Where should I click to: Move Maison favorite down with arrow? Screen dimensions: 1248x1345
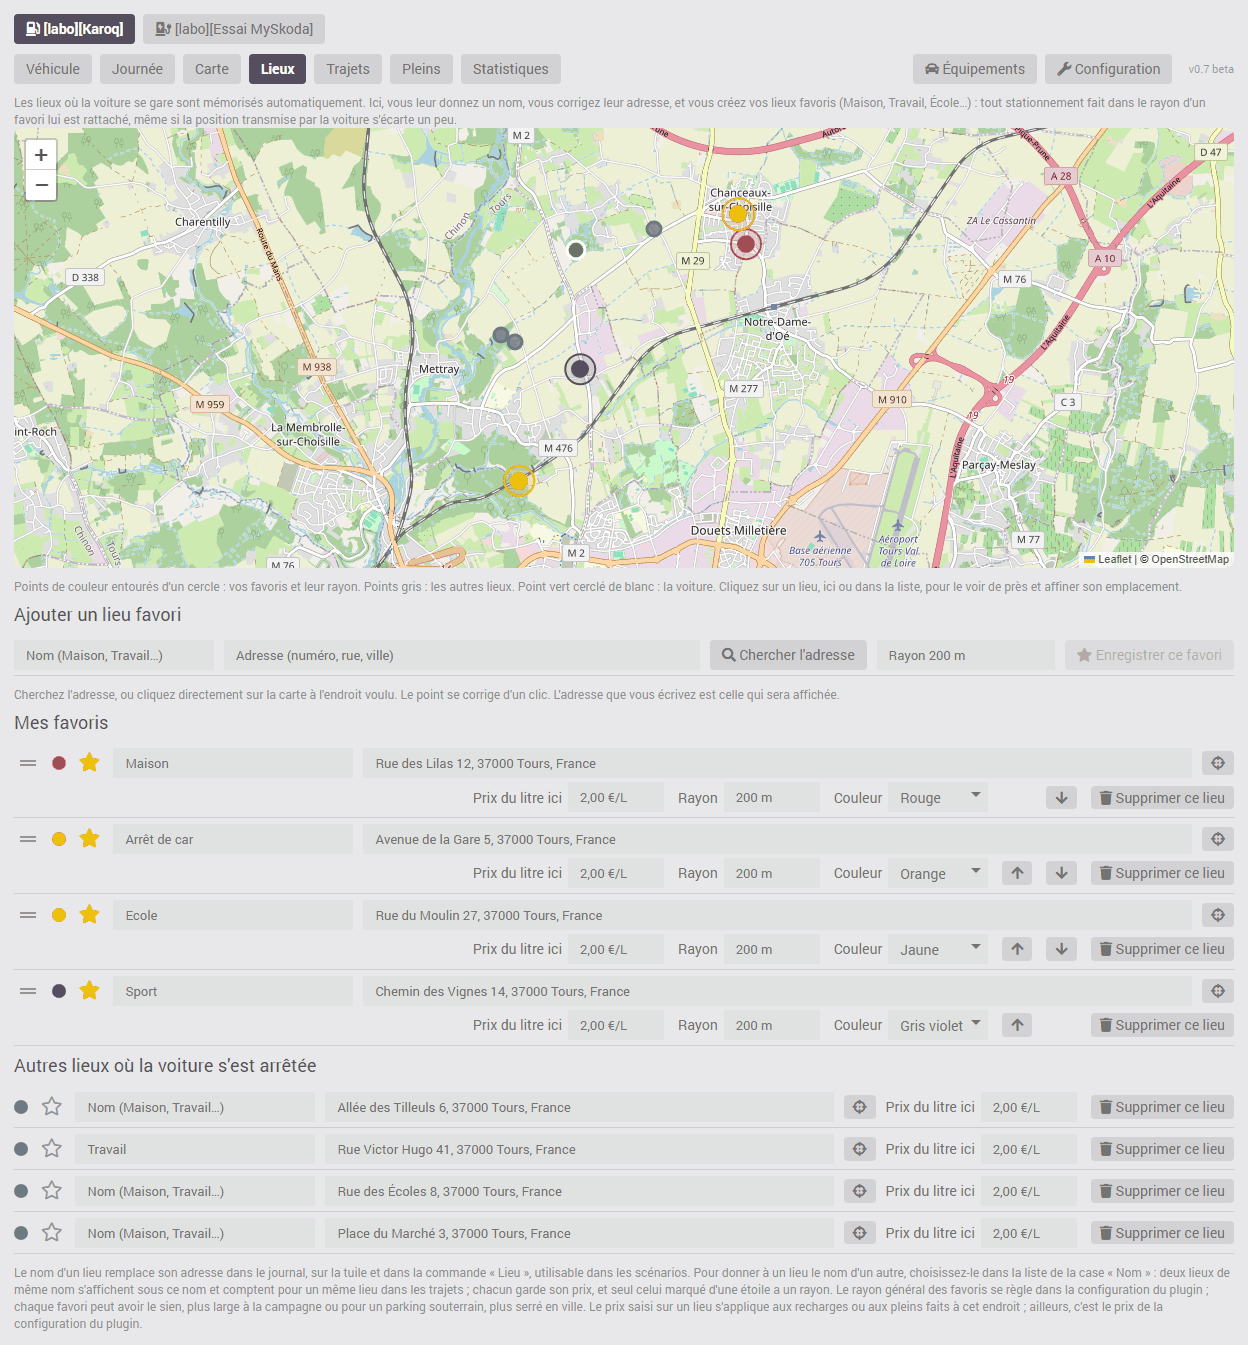pyautogui.click(x=1061, y=798)
